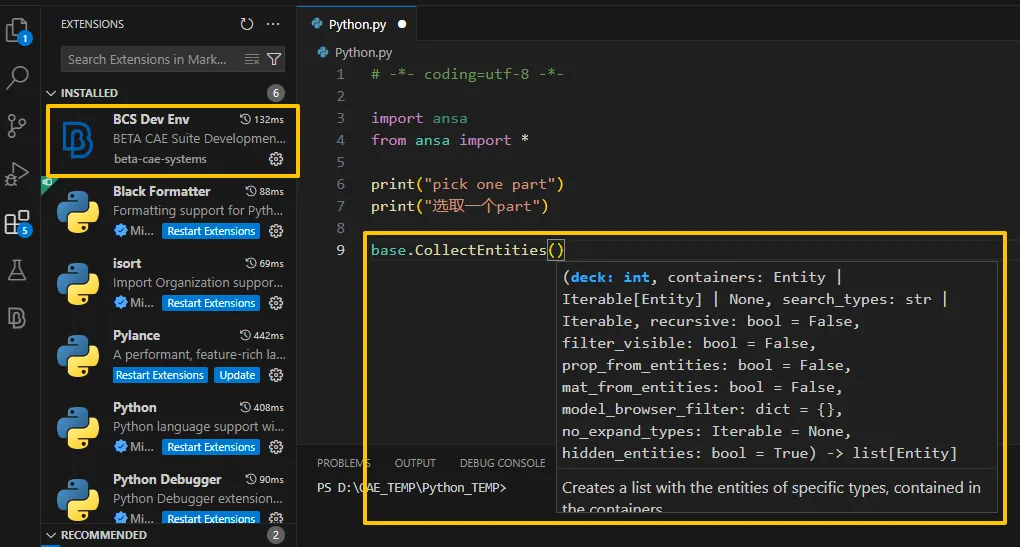Viewport: 1020px width, 547px height.
Task: Click the unsaved dot on Python.py tab
Action: click(x=402, y=24)
